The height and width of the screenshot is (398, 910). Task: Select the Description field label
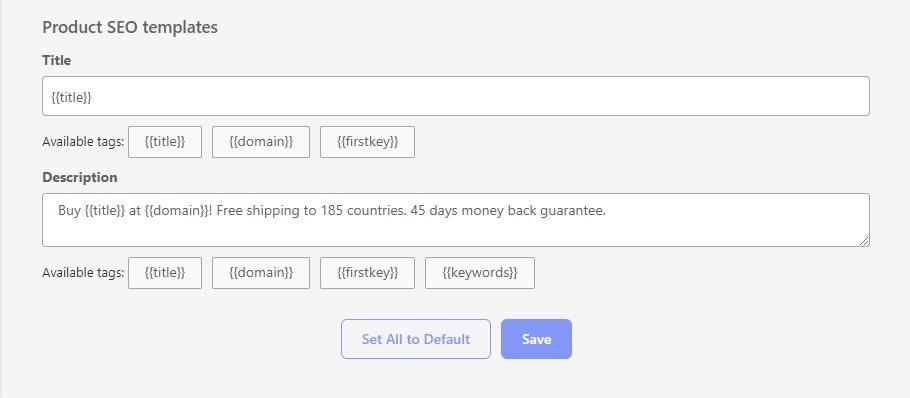pos(80,178)
